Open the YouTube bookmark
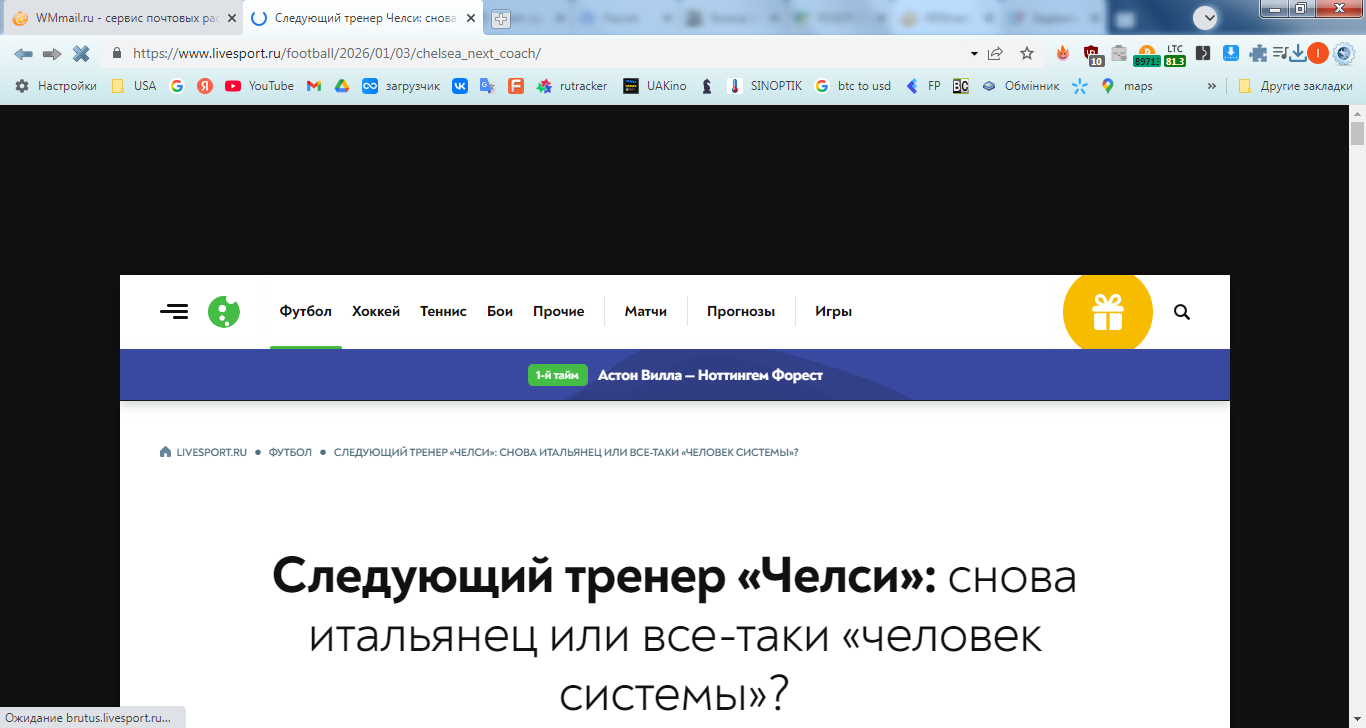1366x728 pixels. pyautogui.click(x=260, y=86)
